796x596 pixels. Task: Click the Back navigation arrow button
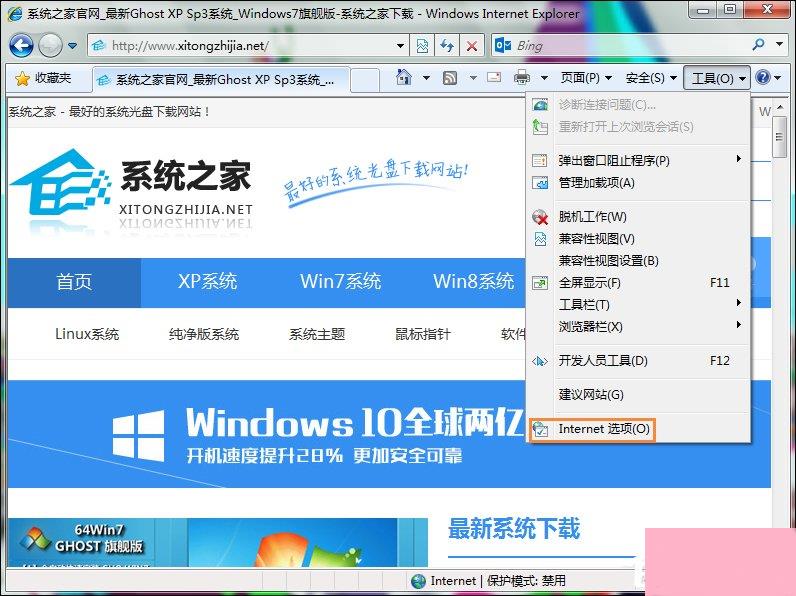22,46
